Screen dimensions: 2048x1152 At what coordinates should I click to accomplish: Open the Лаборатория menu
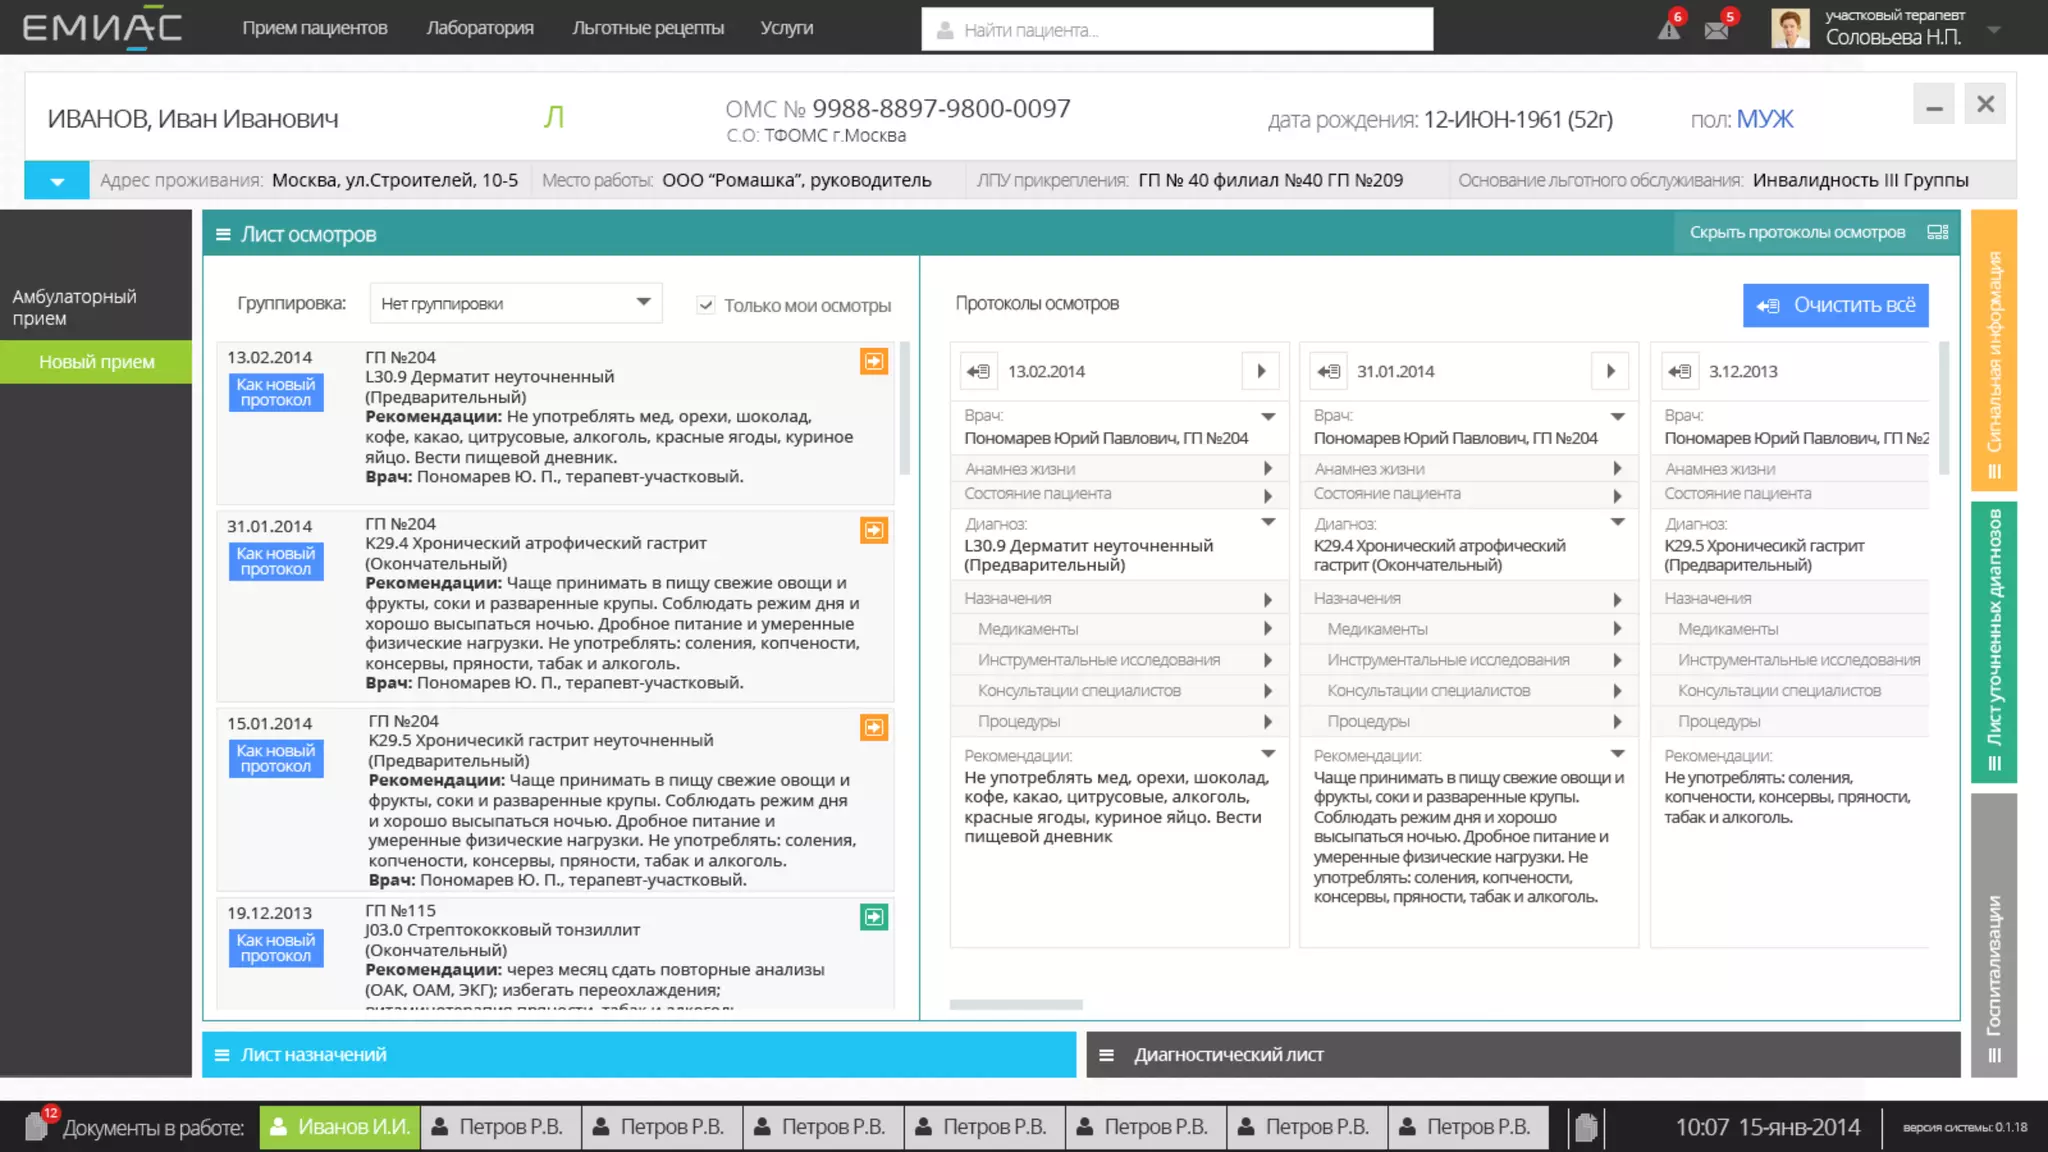479,28
